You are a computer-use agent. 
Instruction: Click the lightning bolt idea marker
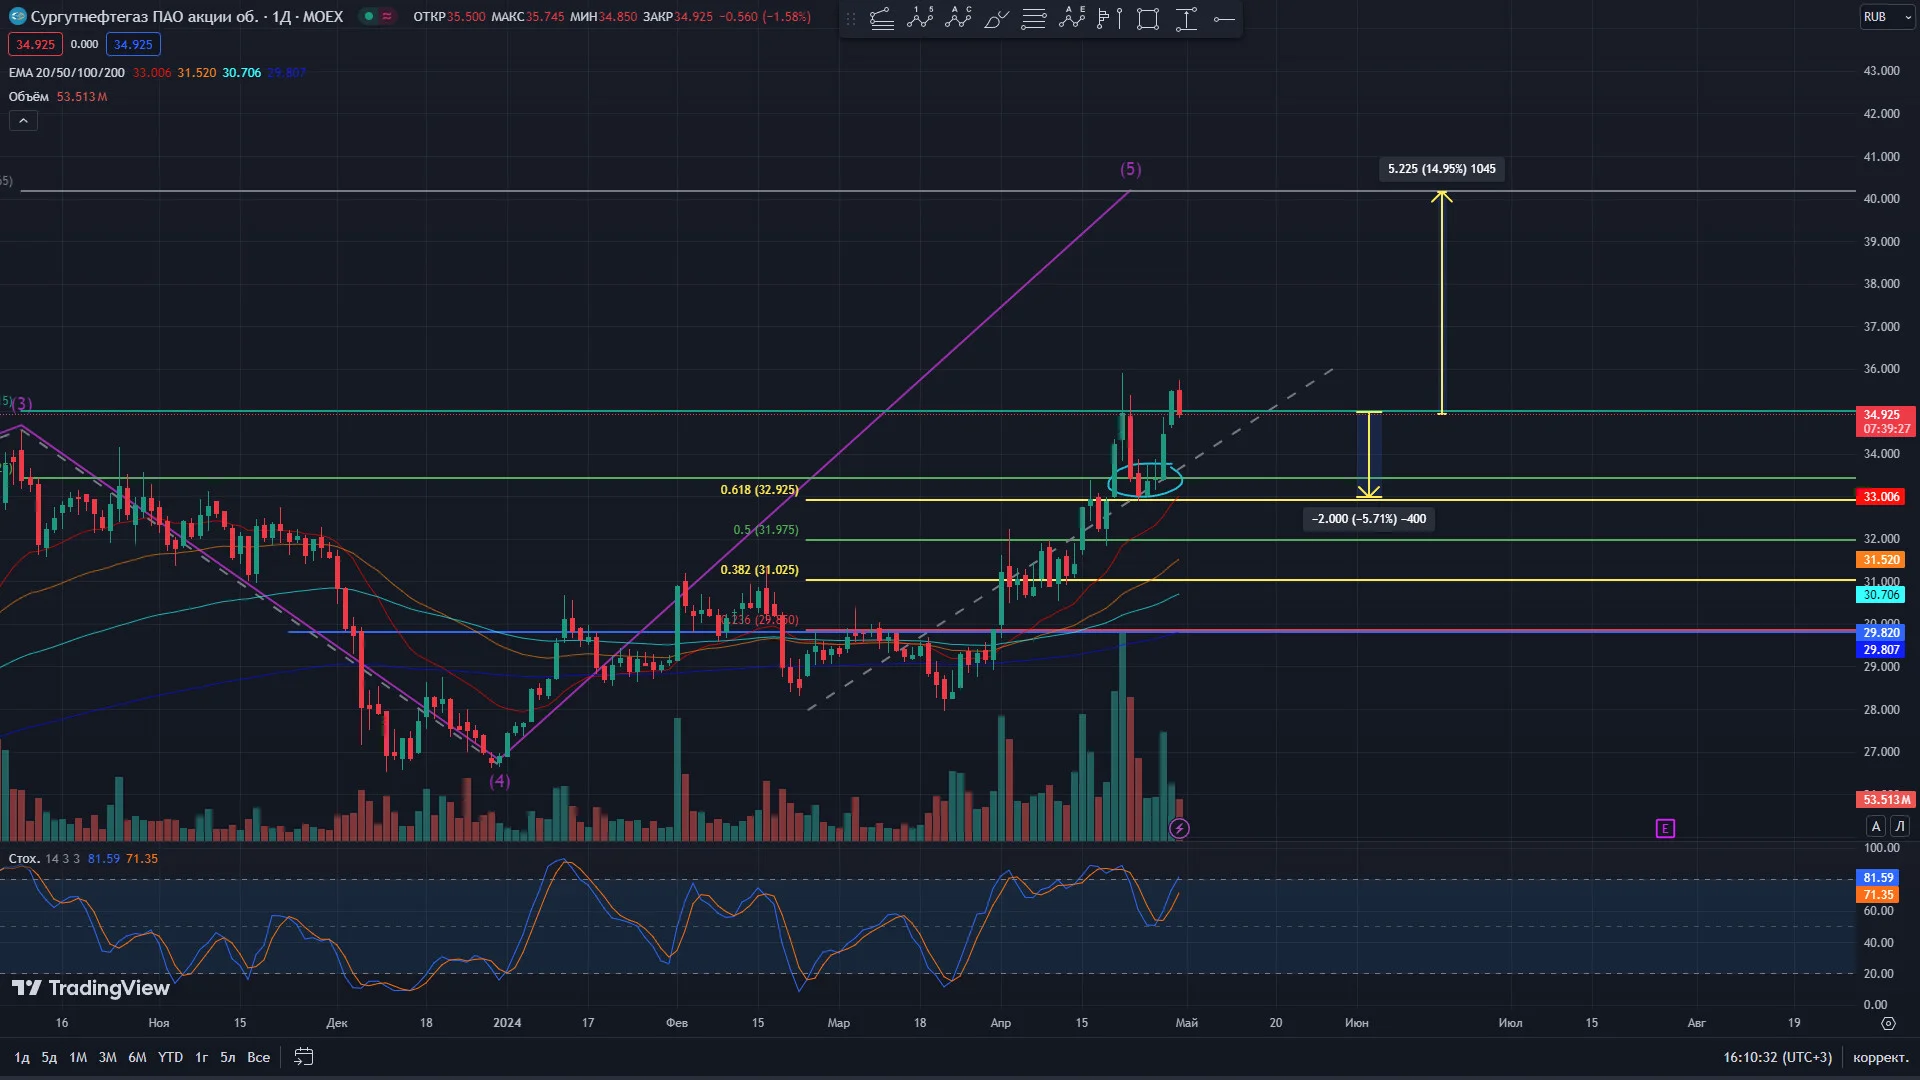[x=1179, y=828]
